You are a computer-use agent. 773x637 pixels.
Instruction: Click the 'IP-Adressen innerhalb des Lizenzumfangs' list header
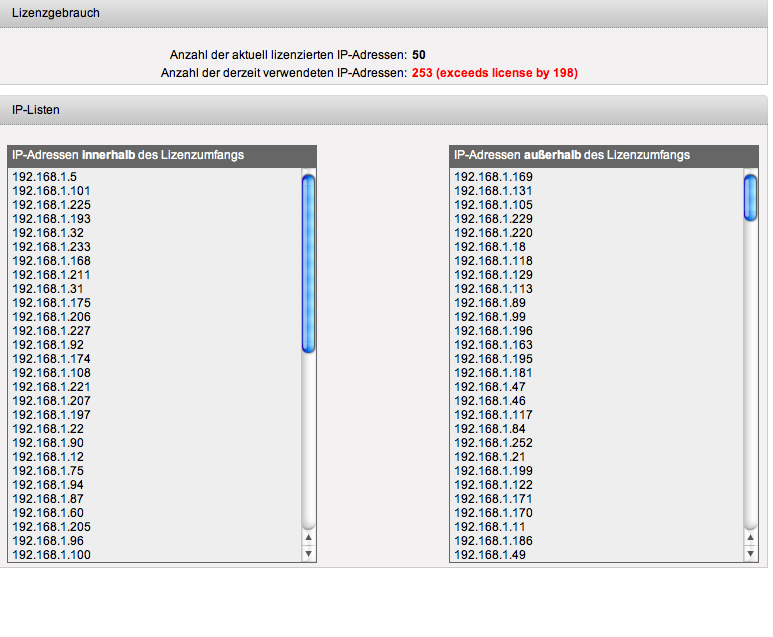click(160, 155)
